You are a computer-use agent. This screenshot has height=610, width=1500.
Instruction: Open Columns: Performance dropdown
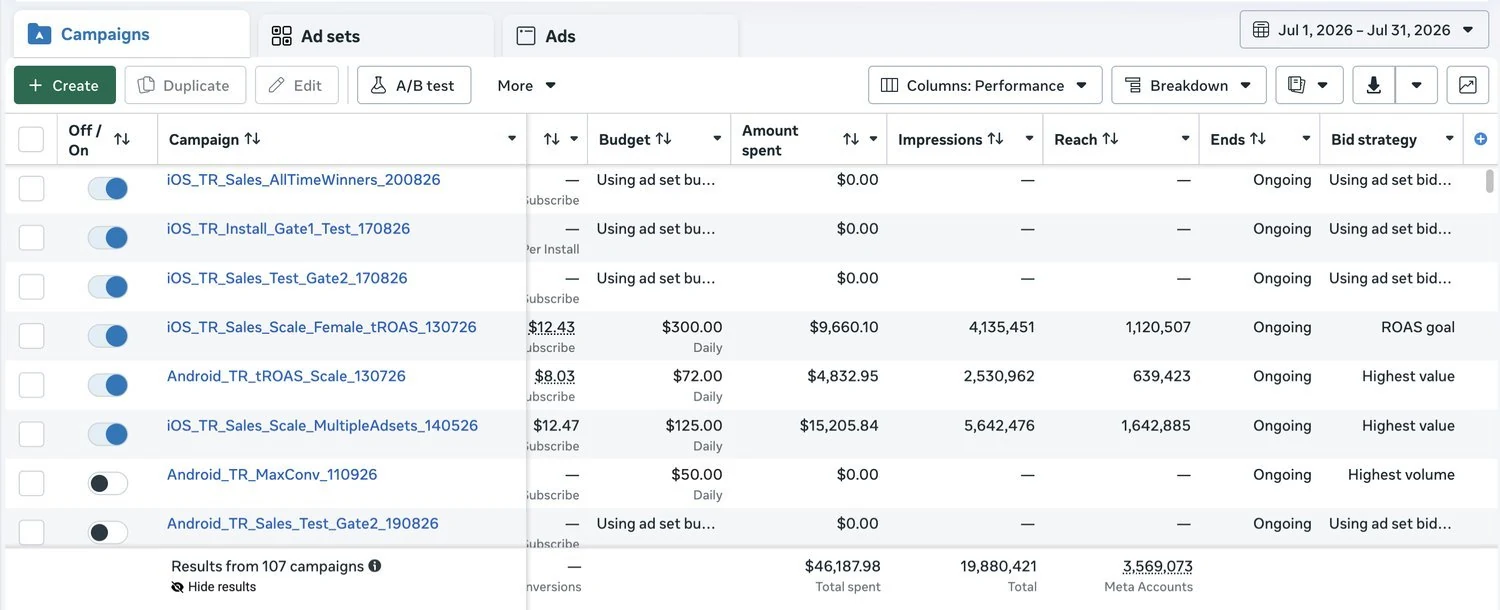coord(985,85)
